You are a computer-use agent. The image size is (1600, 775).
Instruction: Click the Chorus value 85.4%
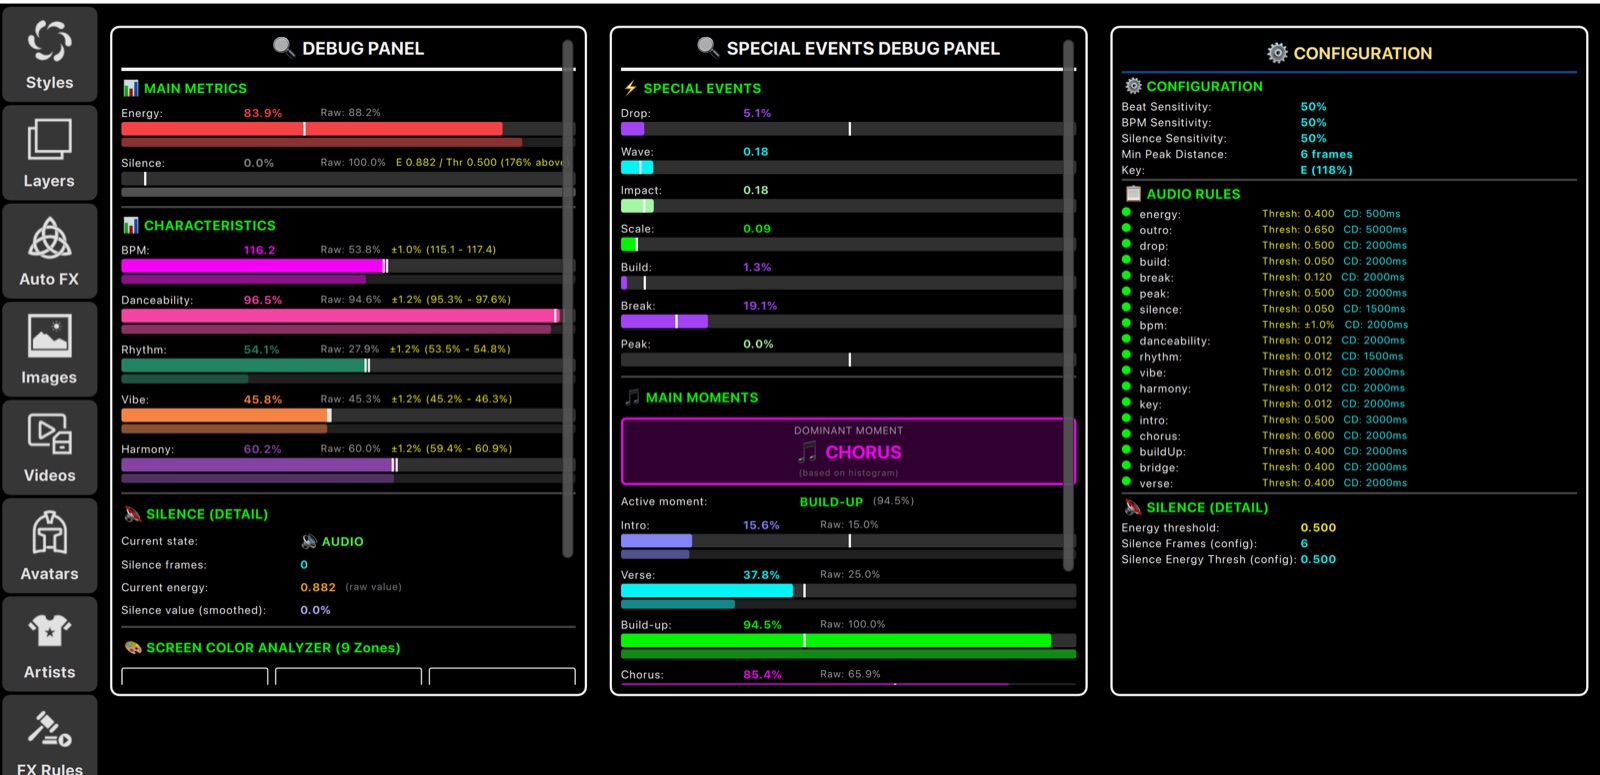(x=762, y=675)
